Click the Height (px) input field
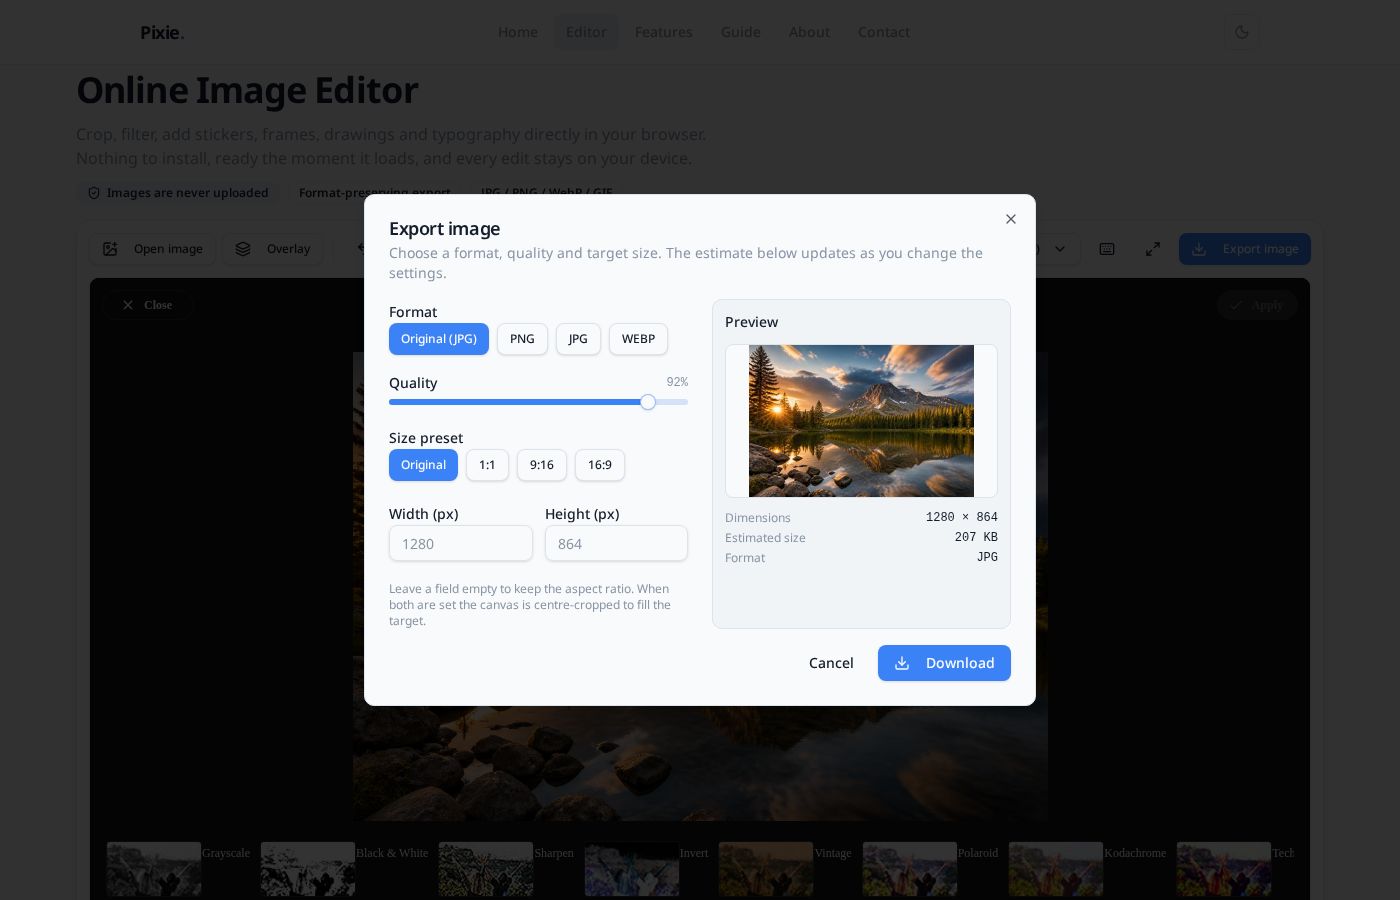This screenshot has height=900, width=1400. (616, 543)
